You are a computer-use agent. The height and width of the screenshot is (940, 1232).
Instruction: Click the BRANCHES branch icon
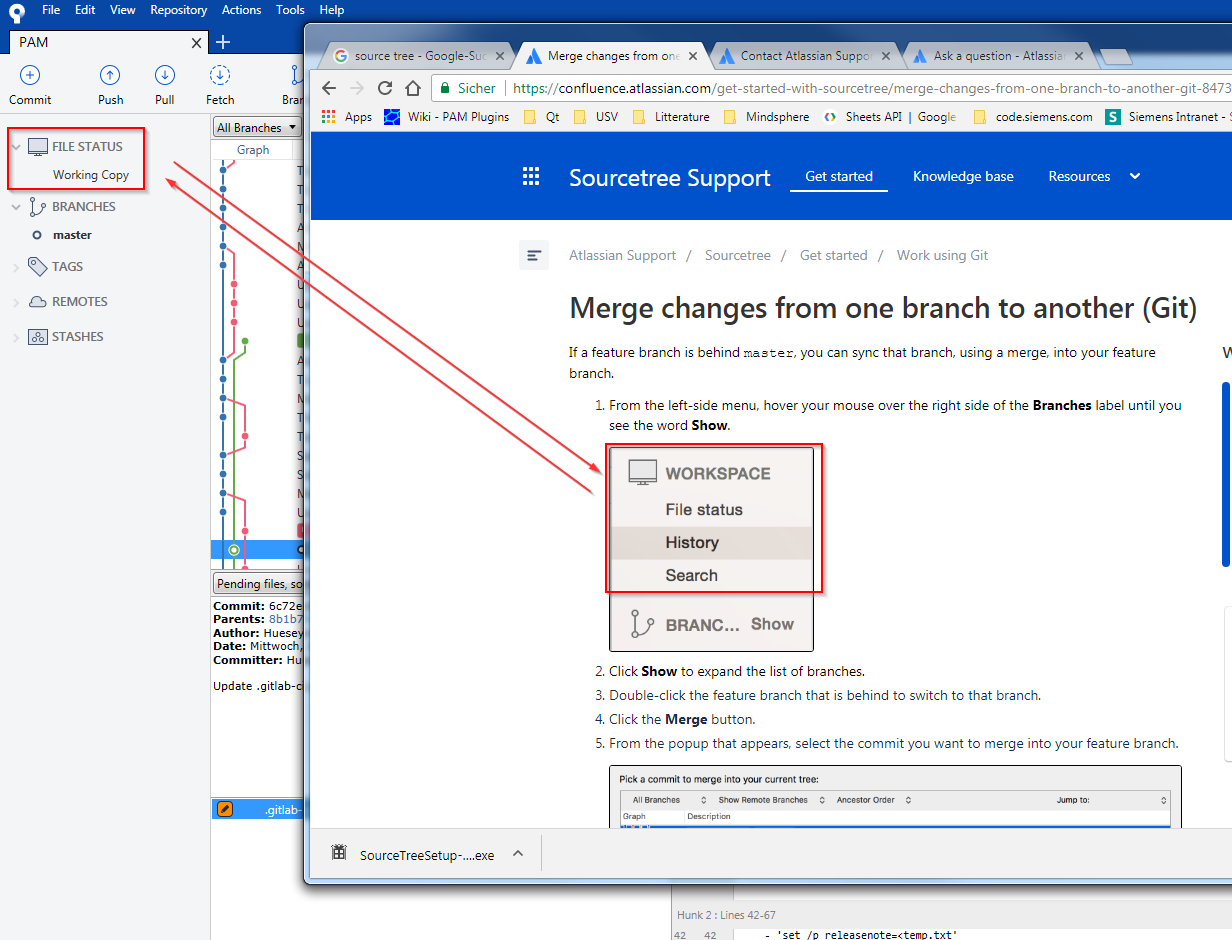tap(37, 207)
